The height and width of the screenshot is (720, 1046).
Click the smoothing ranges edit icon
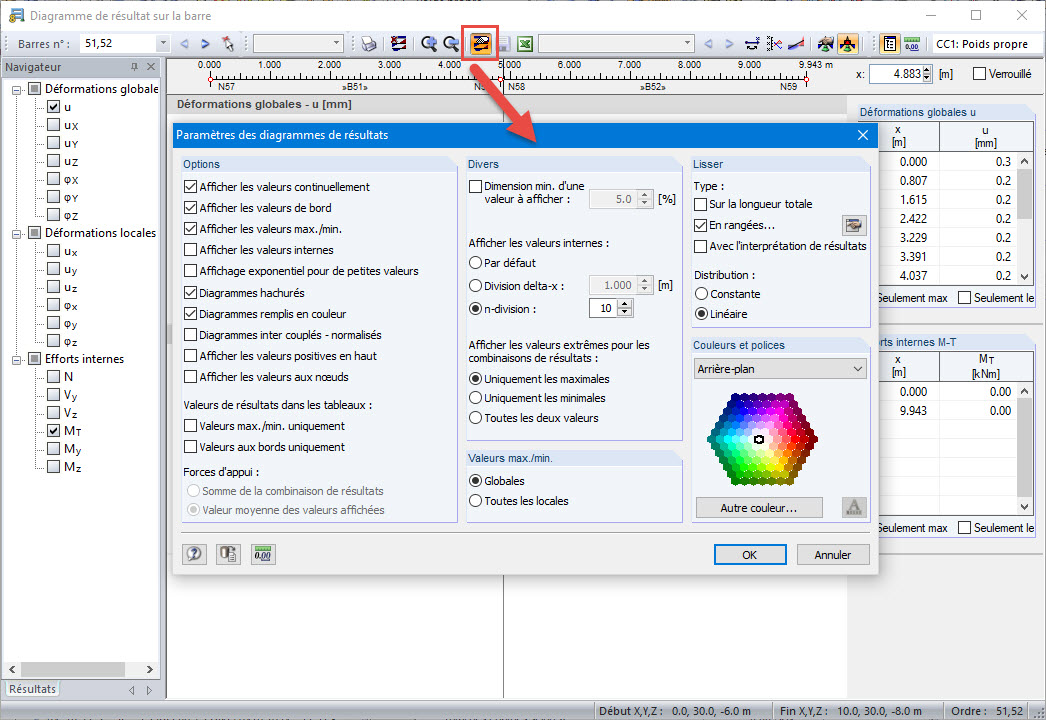pyautogui.click(x=854, y=225)
